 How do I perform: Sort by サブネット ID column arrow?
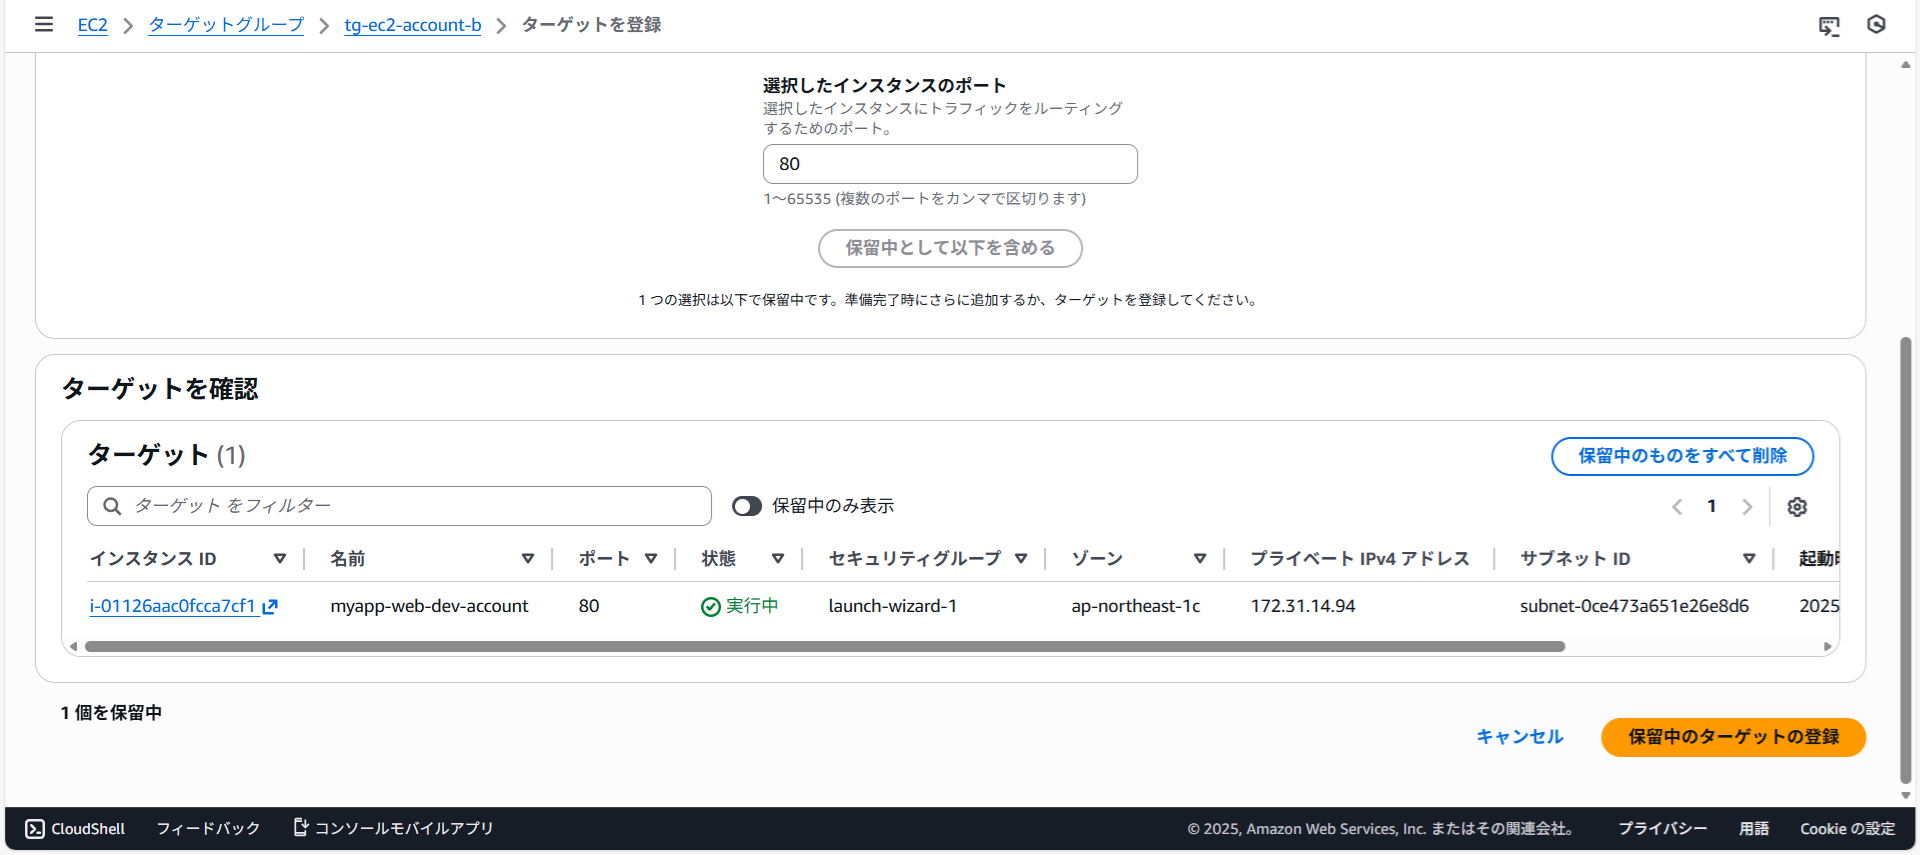tap(1749, 559)
